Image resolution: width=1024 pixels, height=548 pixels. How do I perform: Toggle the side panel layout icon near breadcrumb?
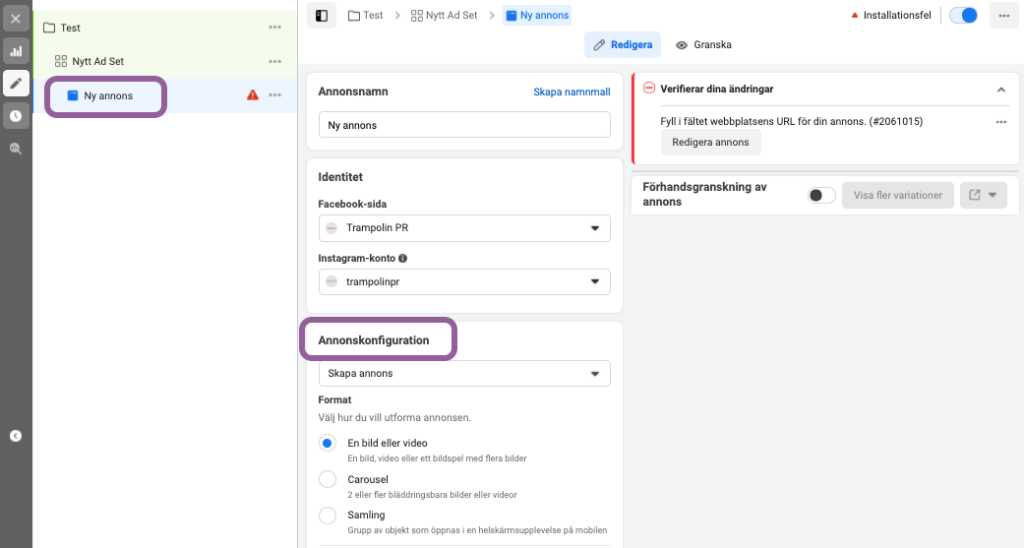coord(321,16)
